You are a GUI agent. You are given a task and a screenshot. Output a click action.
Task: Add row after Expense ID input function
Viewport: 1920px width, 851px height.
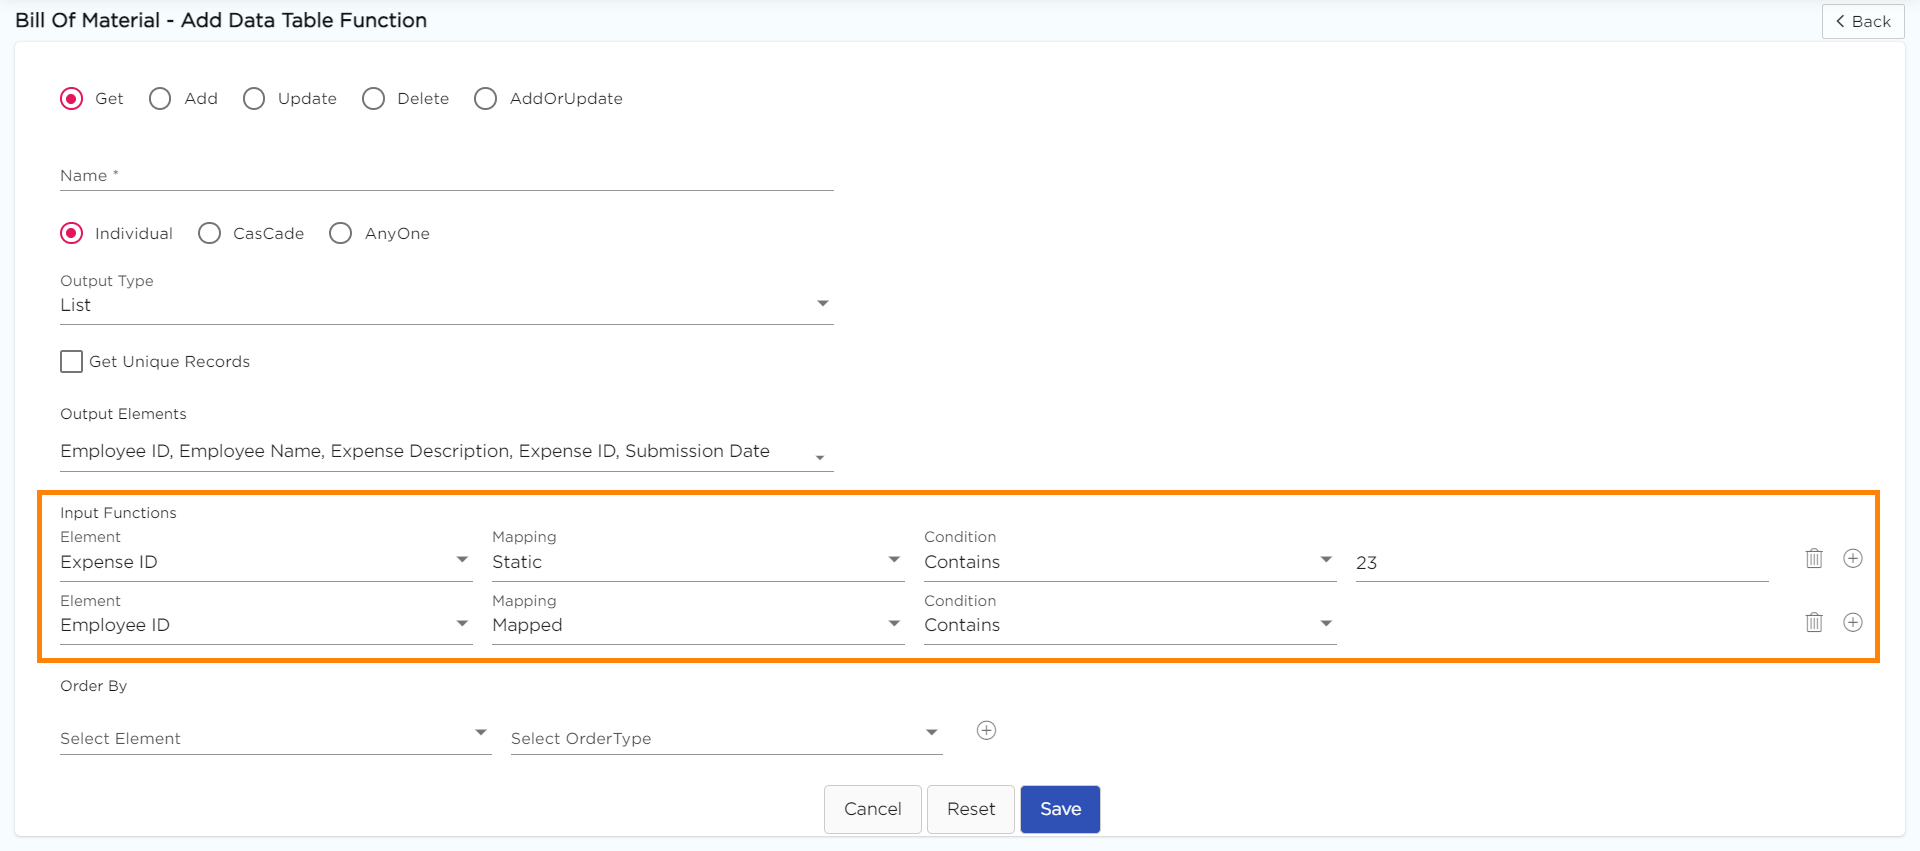pyautogui.click(x=1852, y=559)
